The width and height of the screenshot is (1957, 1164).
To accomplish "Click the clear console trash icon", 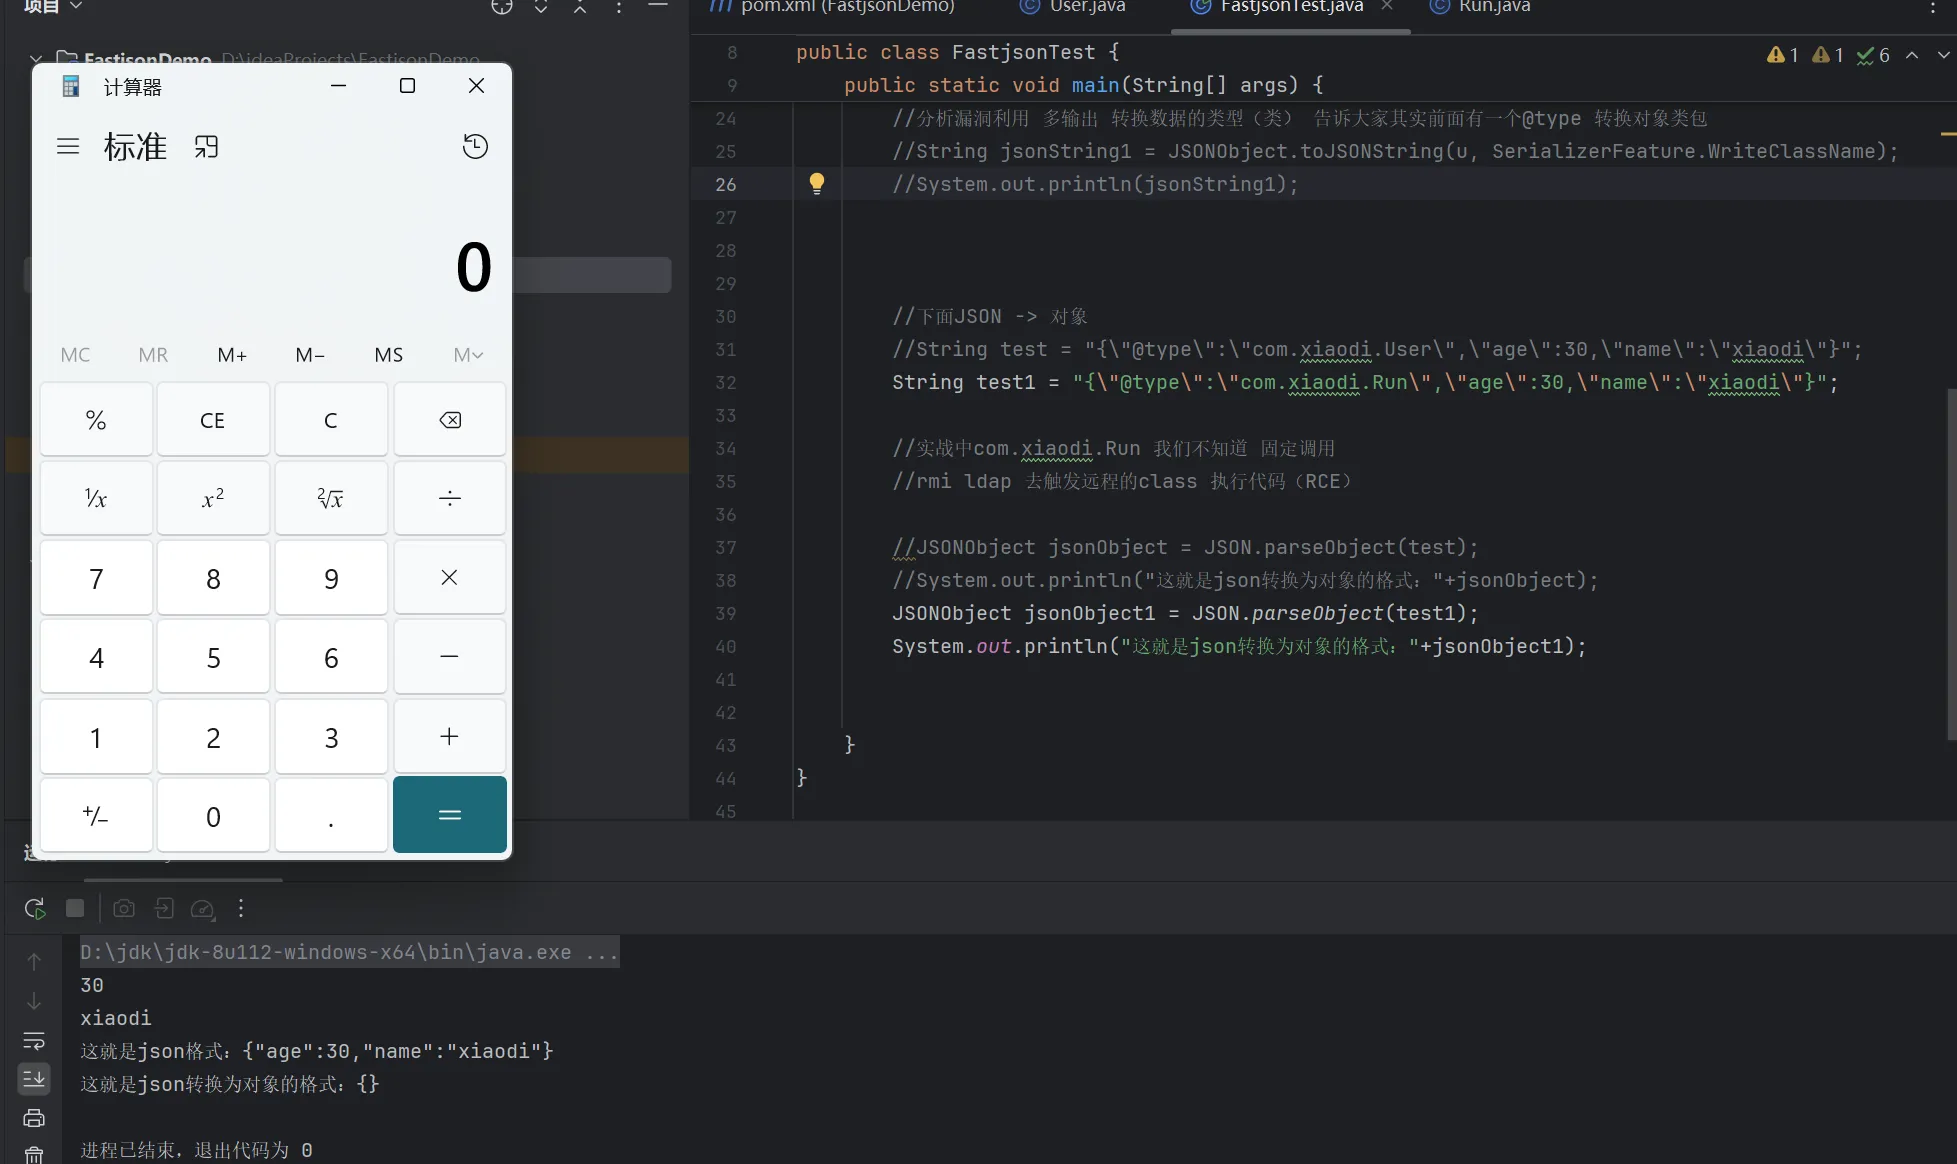I will tap(34, 1155).
